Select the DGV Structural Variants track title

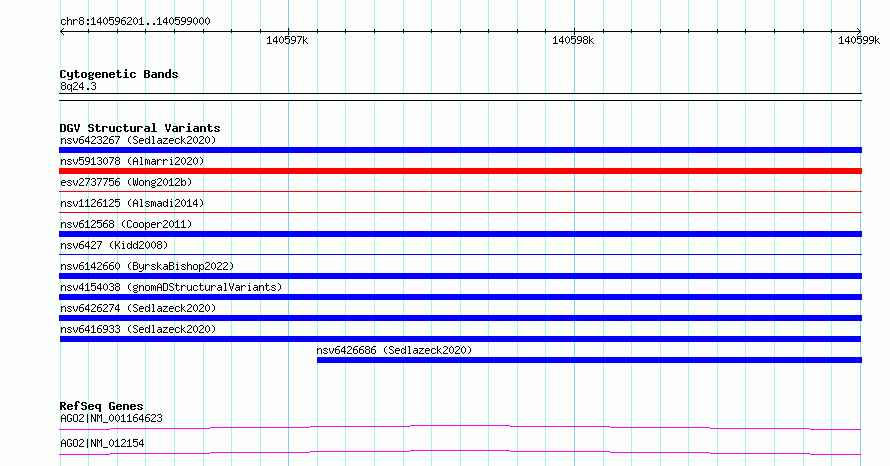click(x=140, y=128)
